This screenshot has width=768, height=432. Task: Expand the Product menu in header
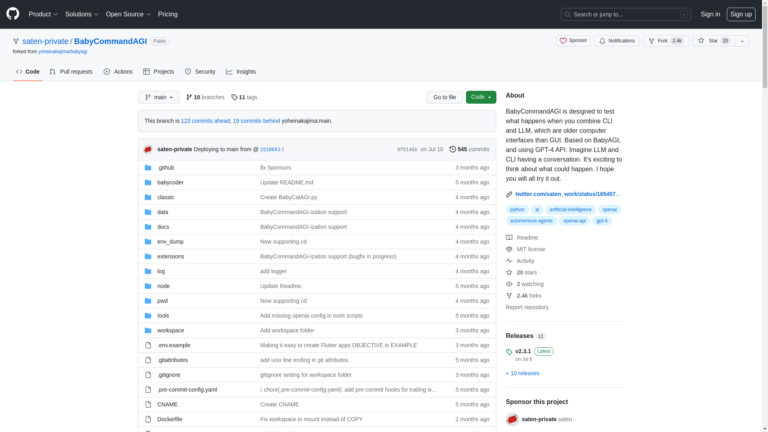pos(42,14)
